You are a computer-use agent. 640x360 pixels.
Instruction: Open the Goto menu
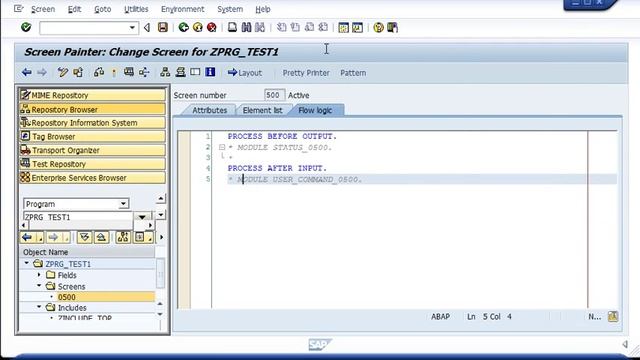(x=102, y=9)
